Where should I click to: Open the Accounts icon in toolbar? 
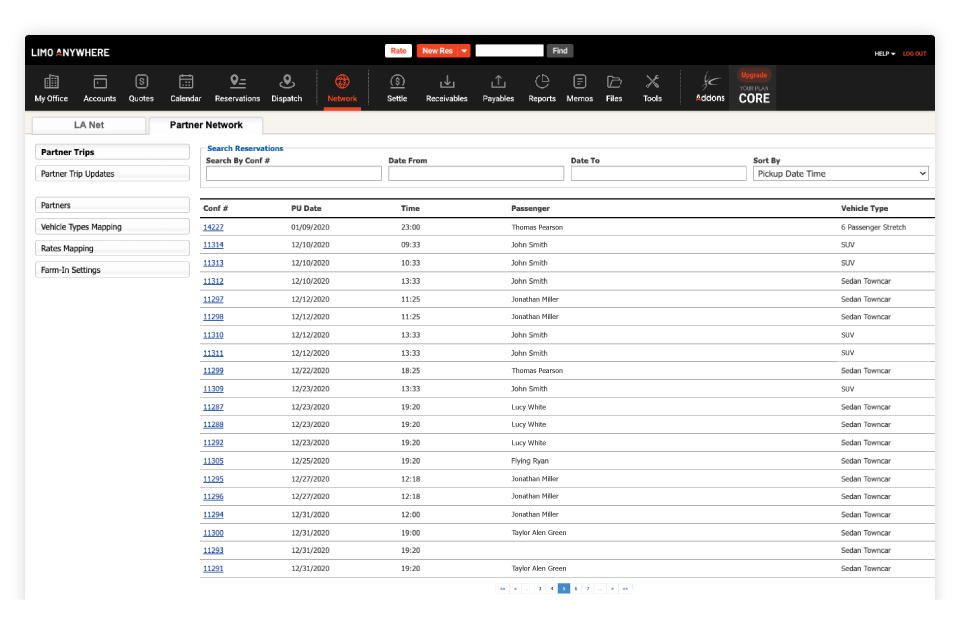[x=100, y=82]
